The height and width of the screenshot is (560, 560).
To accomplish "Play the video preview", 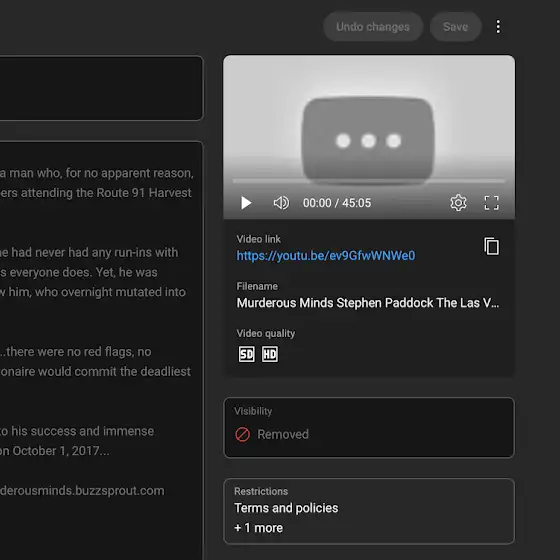I will click(x=246, y=203).
